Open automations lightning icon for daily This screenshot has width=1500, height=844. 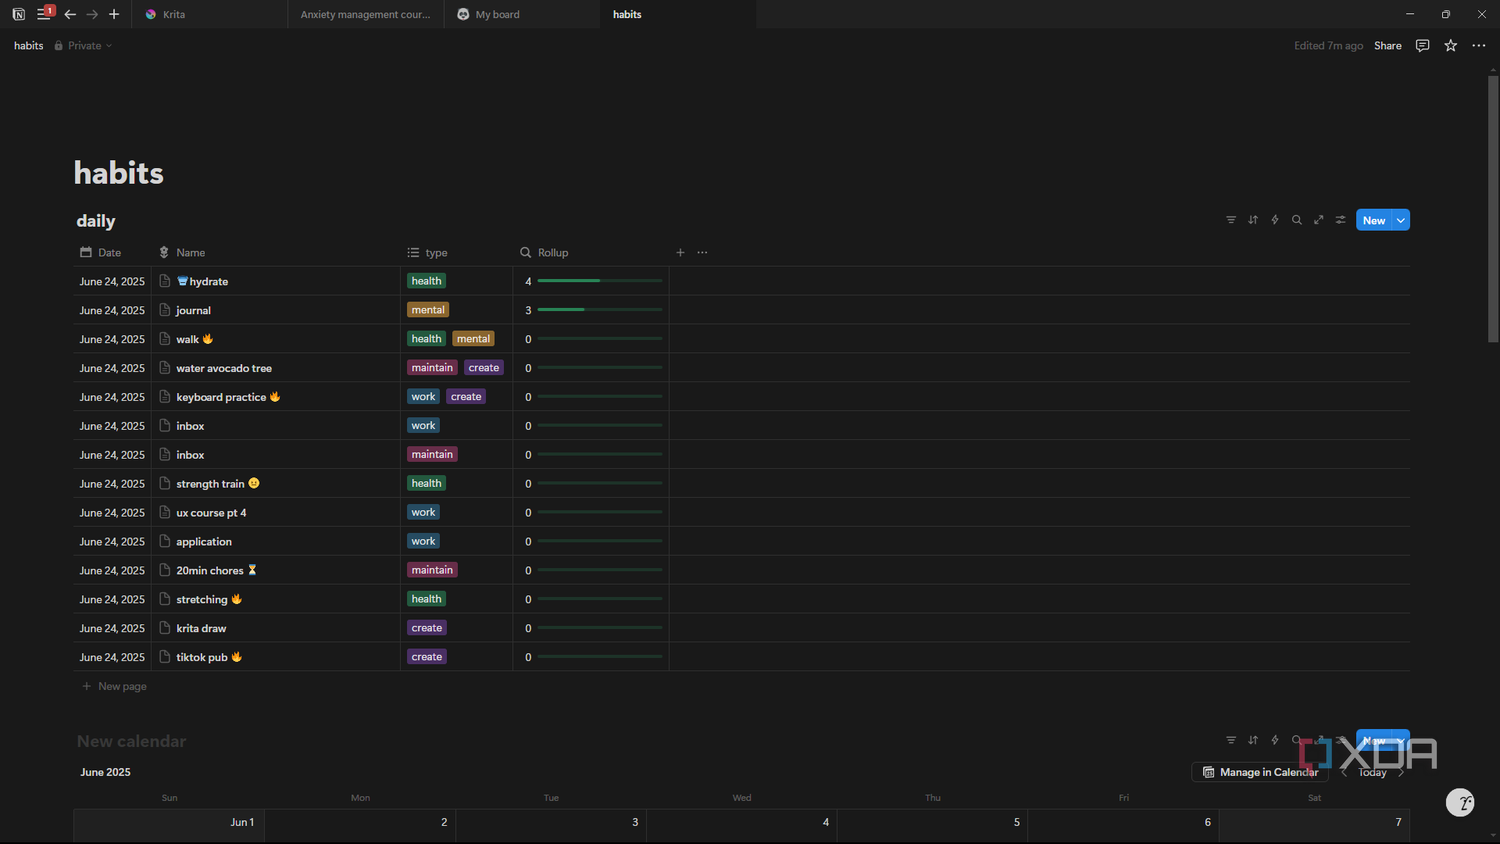click(x=1275, y=220)
